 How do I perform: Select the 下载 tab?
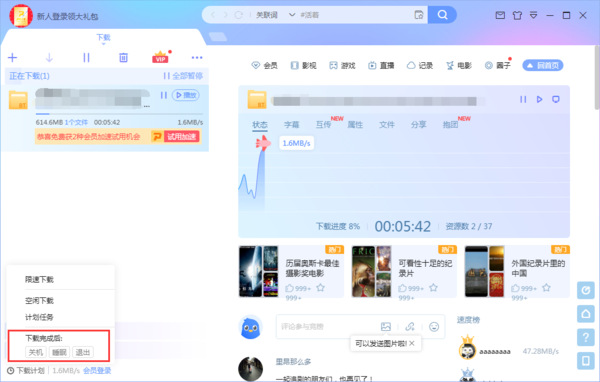tap(103, 37)
